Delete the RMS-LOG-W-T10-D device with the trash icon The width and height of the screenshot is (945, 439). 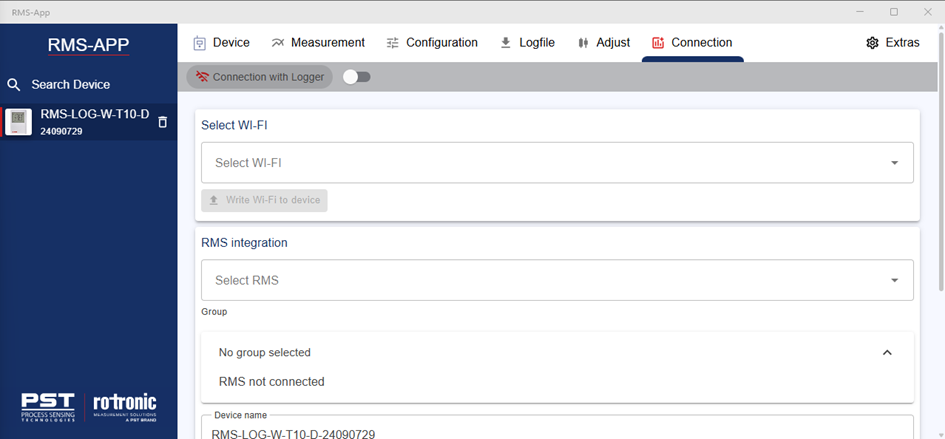(x=162, y=122)
